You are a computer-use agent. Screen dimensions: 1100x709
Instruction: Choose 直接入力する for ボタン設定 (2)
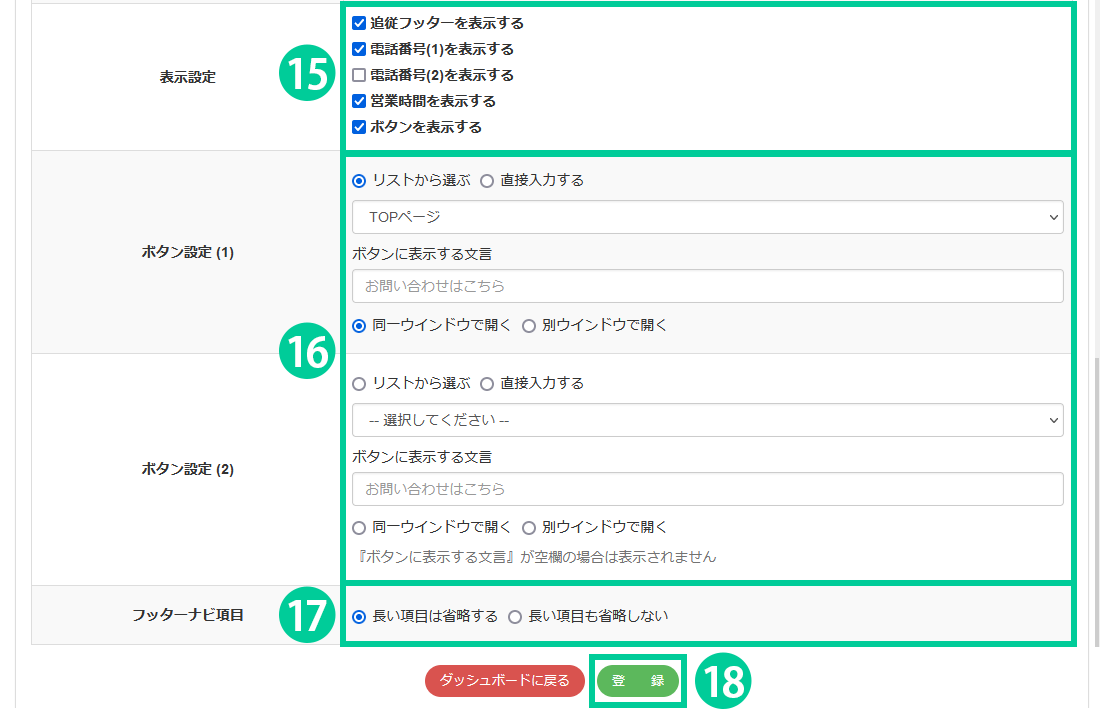point(487,384)
